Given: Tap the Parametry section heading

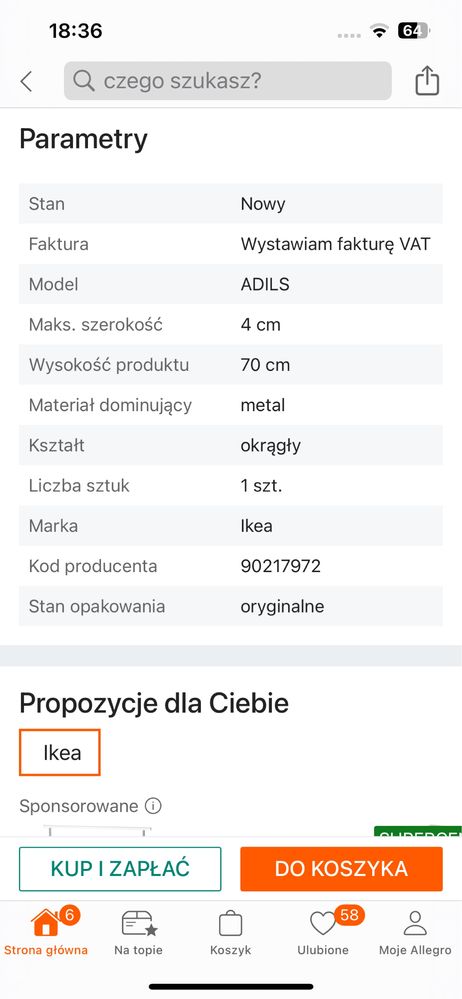Looking at the screenshot, I should coord(83,139).
